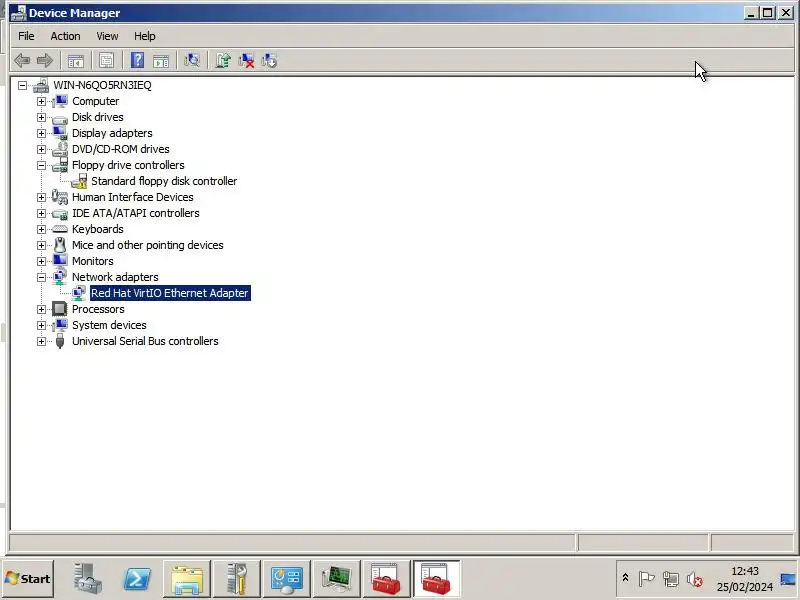Screen dimensions: 800x600
Task: Expand the Computer category
Action: 41,101
